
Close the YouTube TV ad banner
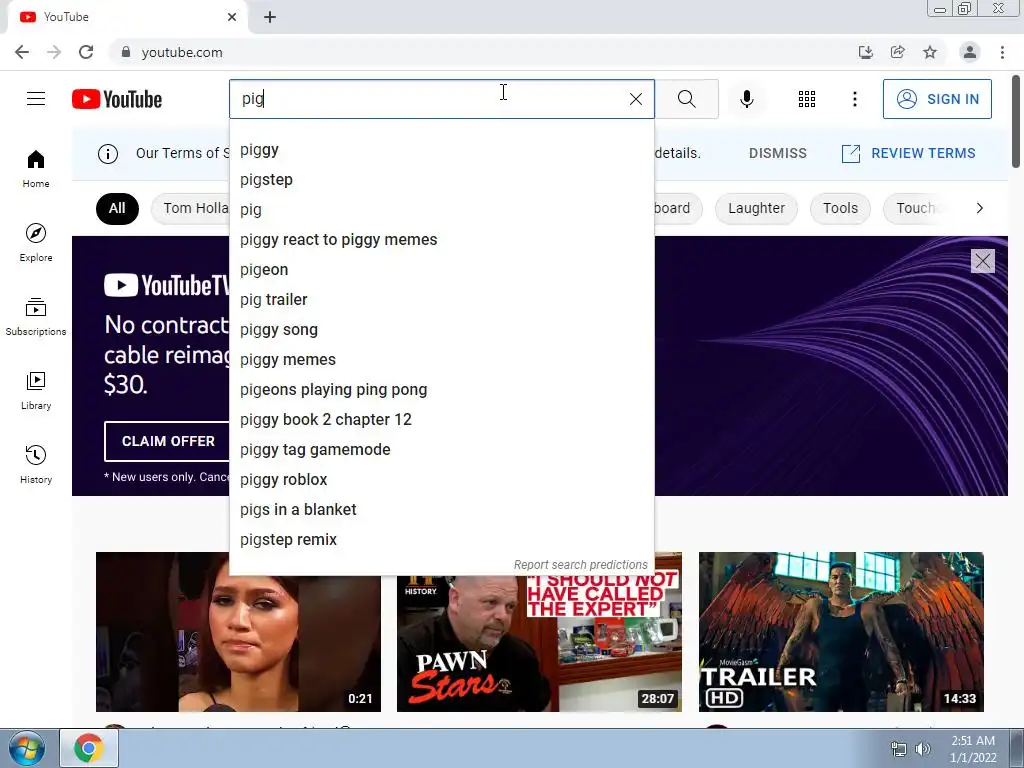982,261
